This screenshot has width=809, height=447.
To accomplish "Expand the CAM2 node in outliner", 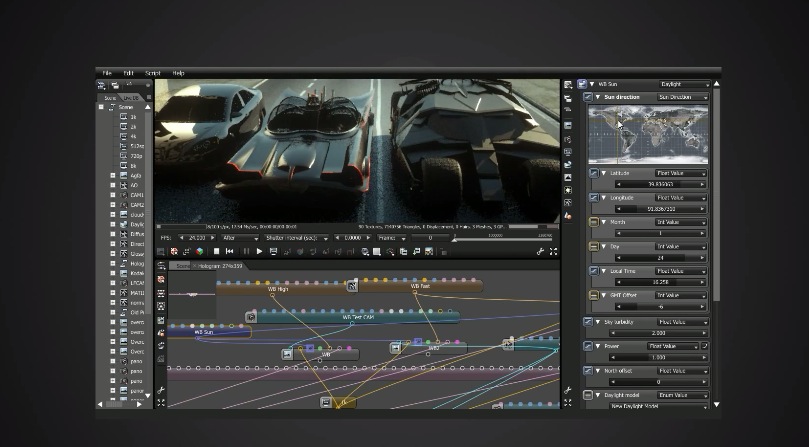I will click(x=113, y=205).
